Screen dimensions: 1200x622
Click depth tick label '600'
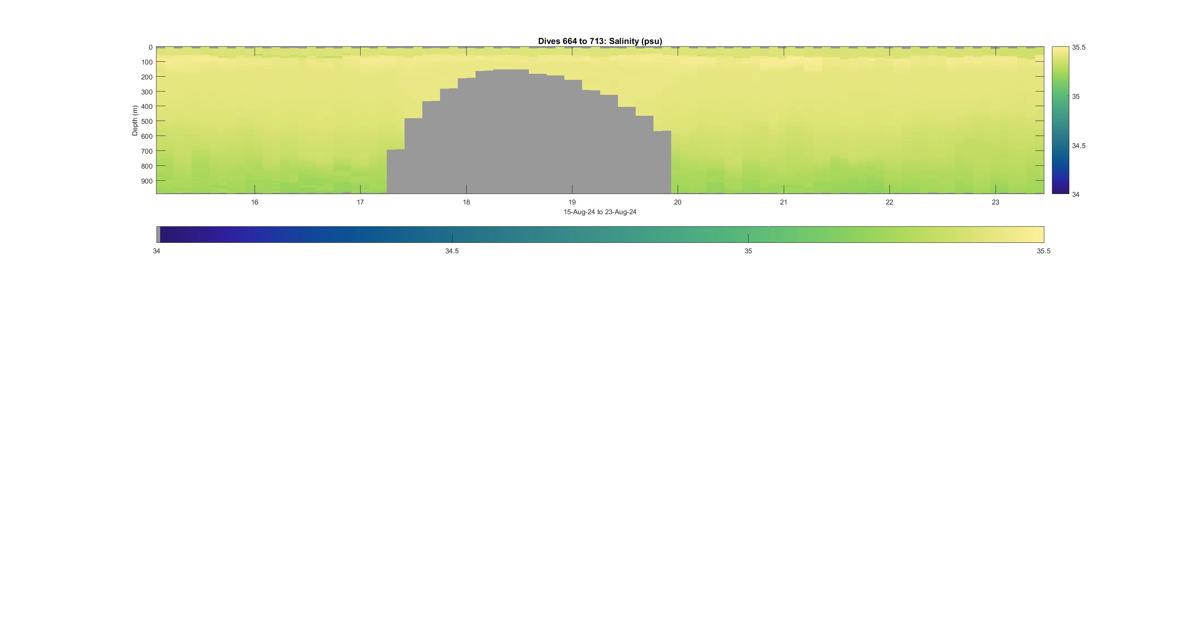click(x=146, y=136)
